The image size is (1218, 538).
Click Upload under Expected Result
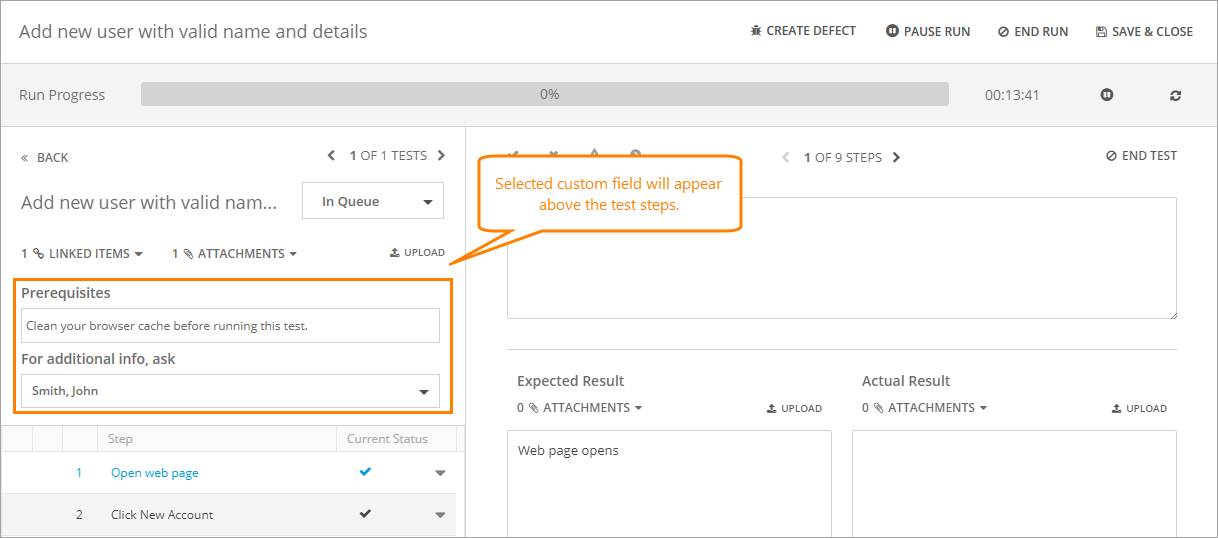click(x=794, y=408)
